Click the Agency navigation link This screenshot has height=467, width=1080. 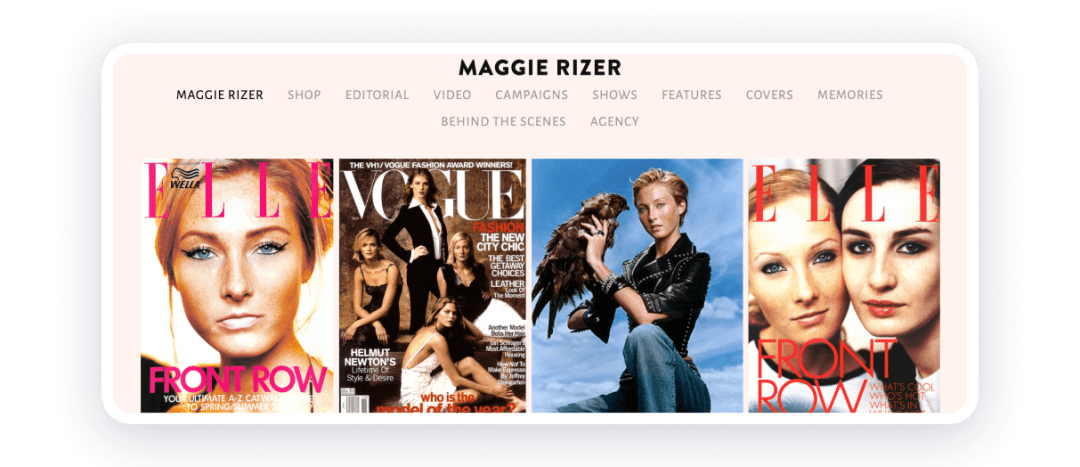[x=614, y=122]
